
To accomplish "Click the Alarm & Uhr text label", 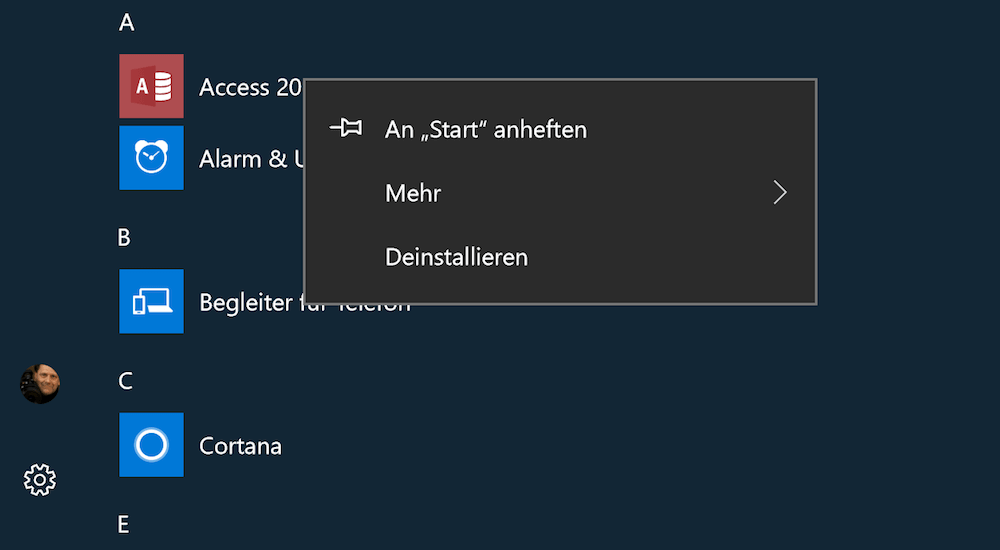I will click(x=251, y=159).
